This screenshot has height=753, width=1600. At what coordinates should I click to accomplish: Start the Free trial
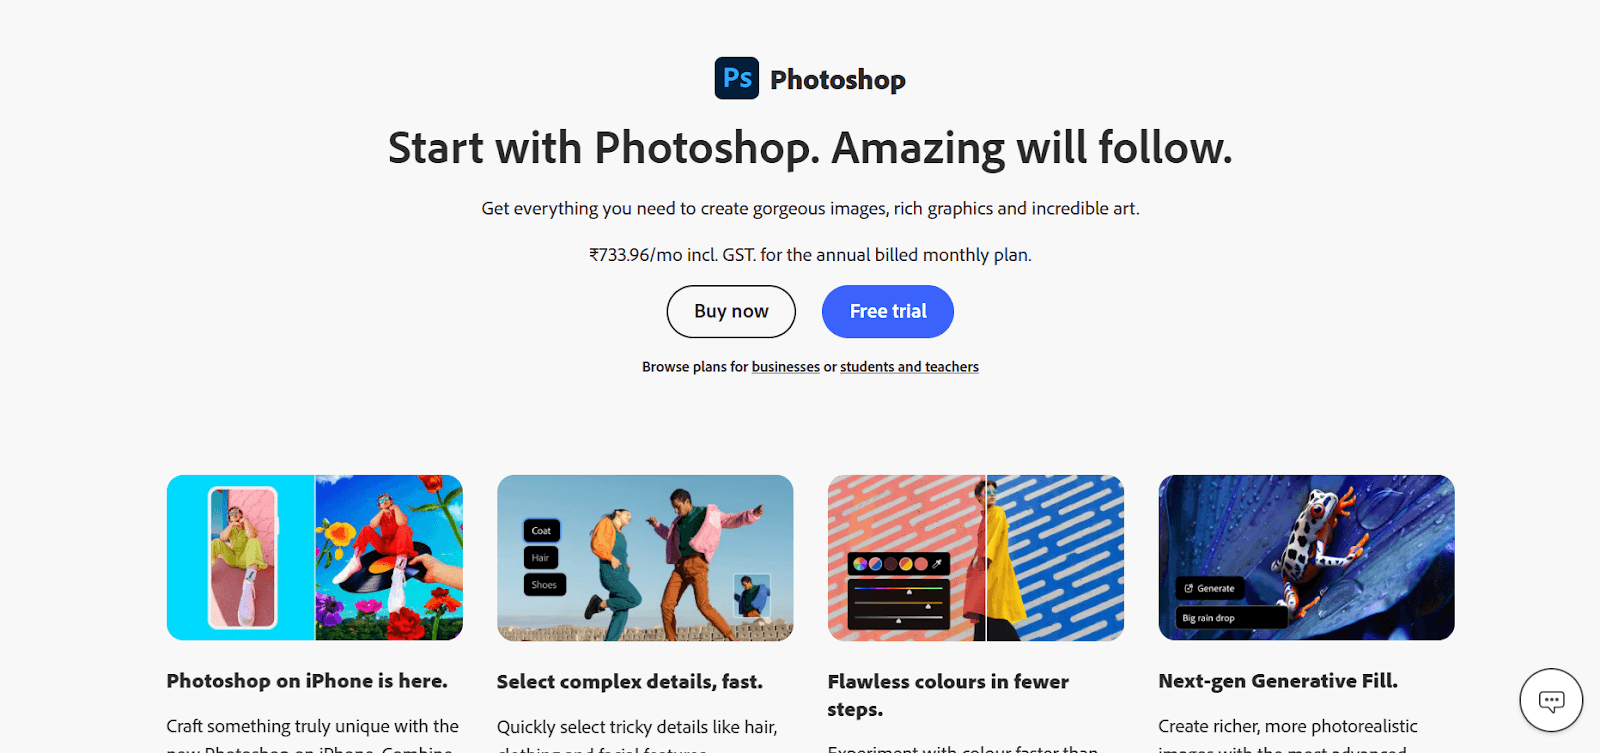tap(888, 311)
